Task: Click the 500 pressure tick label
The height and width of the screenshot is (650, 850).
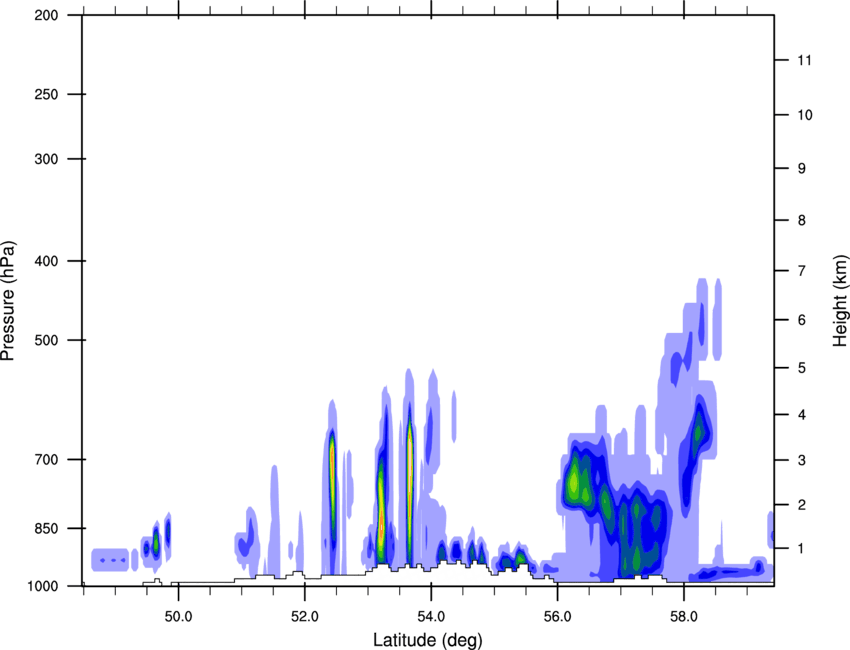Action: click(x=46, y=340)
